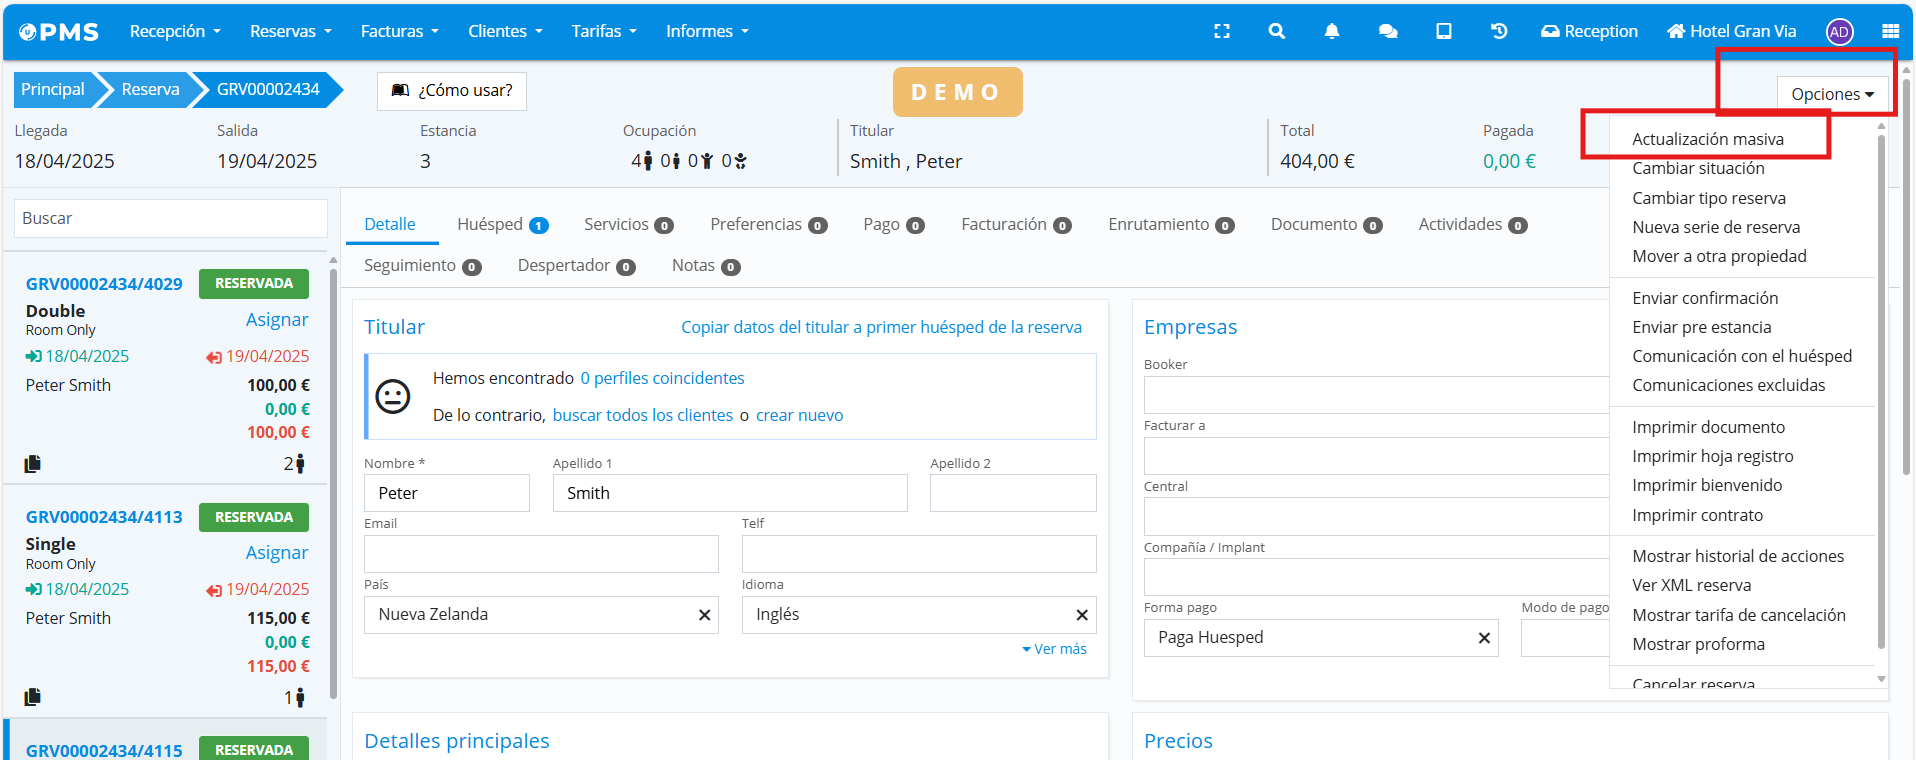The image size is (1916, 760).
Task: Click copy icon on GRV00002434/4029 room
Action: coord(33,464)
